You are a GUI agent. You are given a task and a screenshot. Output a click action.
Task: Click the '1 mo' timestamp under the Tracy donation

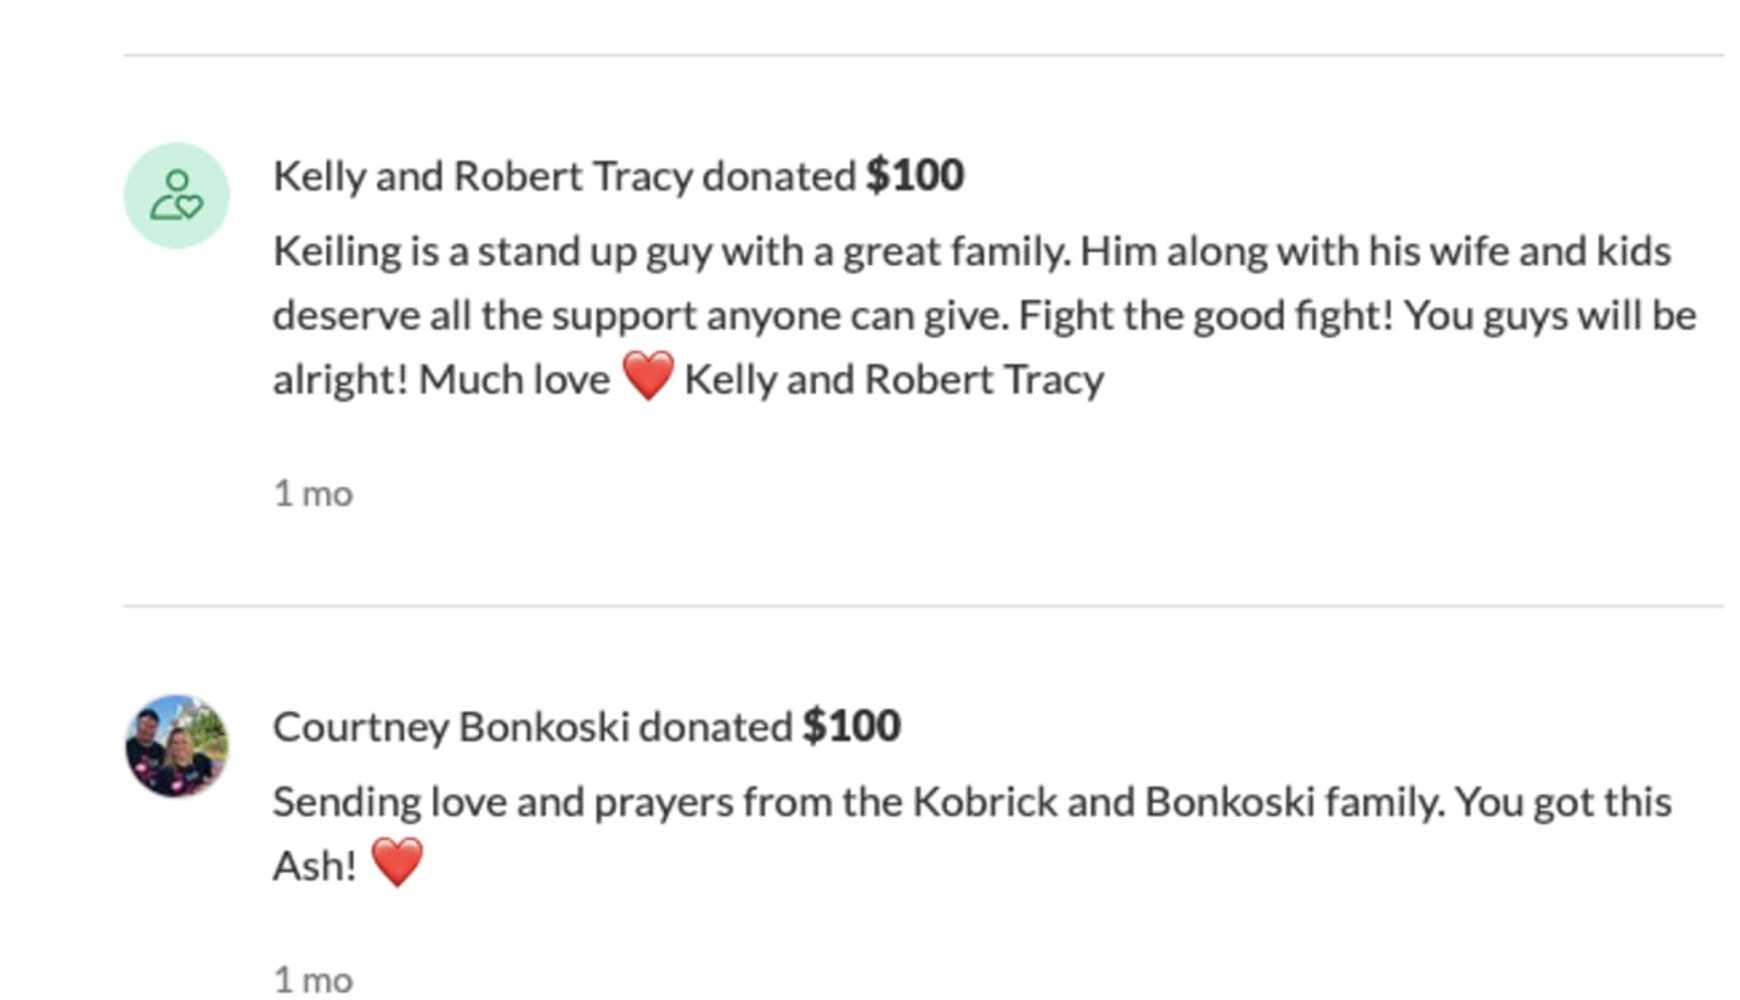pyautogui.click(x=313, y=493)
